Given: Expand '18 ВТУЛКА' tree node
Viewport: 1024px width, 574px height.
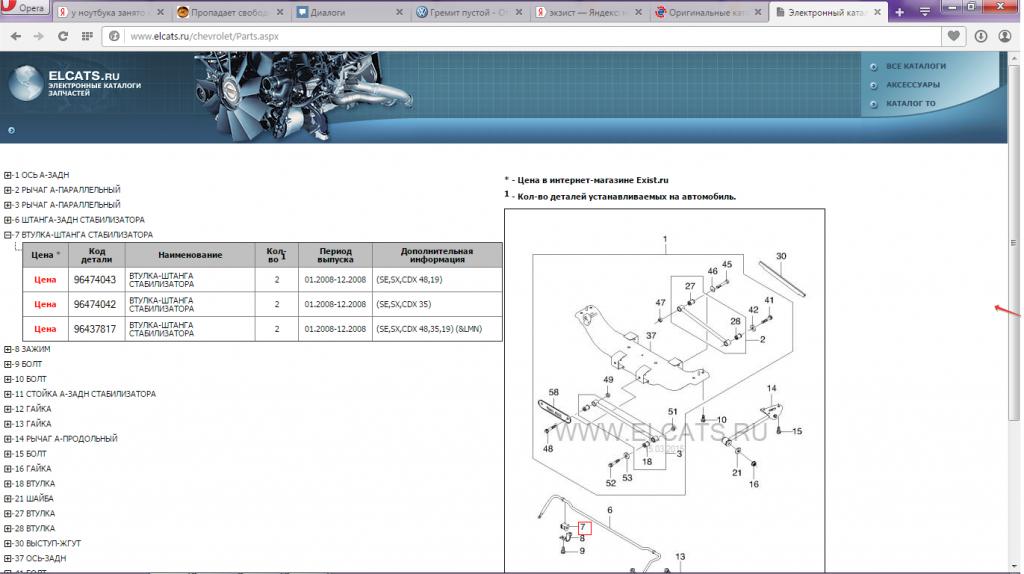Looking at the screenshot, I should point(8,484).
